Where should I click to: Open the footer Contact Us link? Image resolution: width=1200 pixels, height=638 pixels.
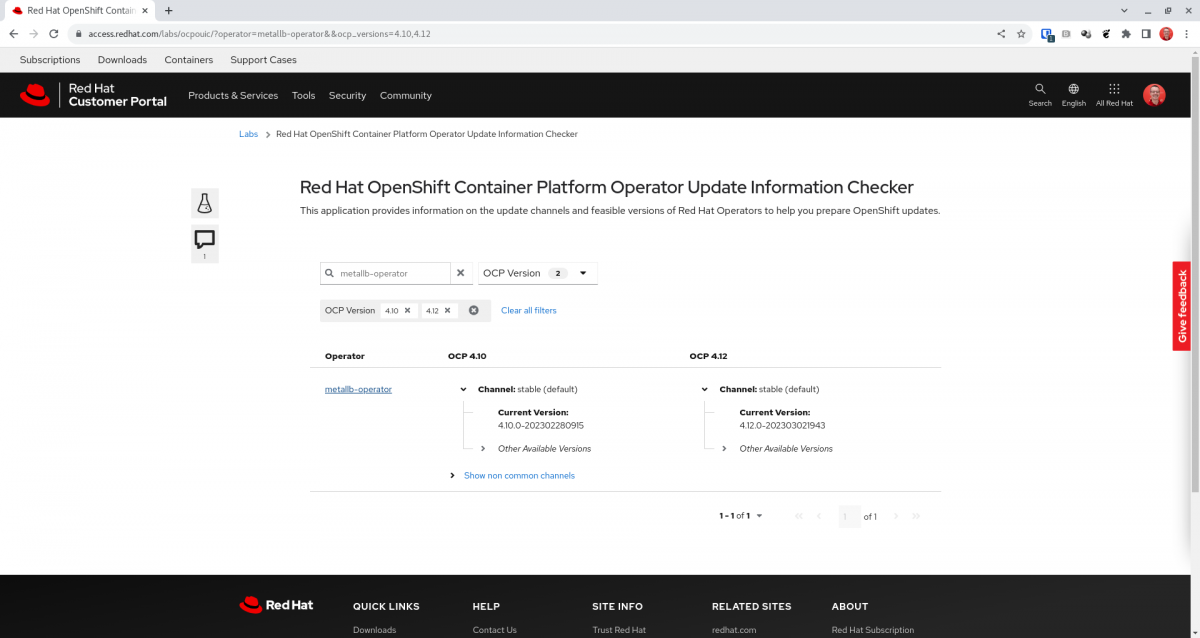[x=494, y=630]
